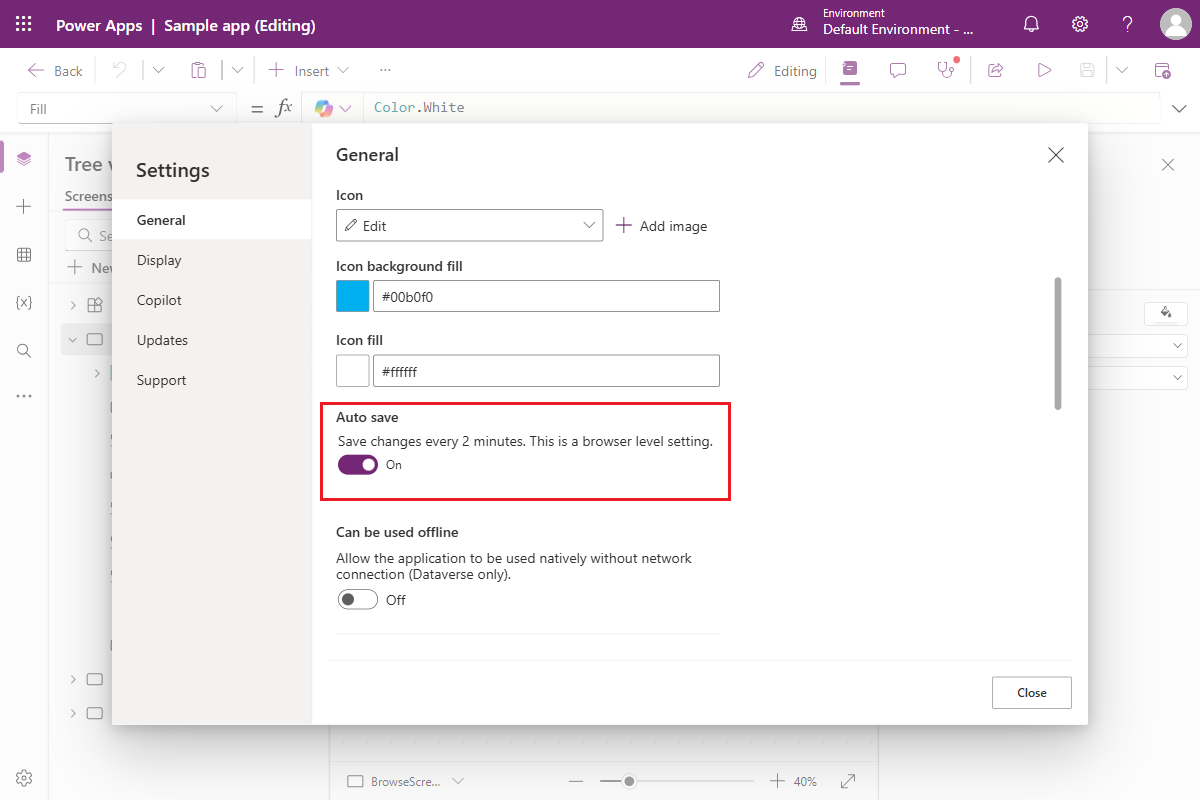Click the #00b0f0 color input field
This screenshot has height=800, width=1200.
[546, 296]
